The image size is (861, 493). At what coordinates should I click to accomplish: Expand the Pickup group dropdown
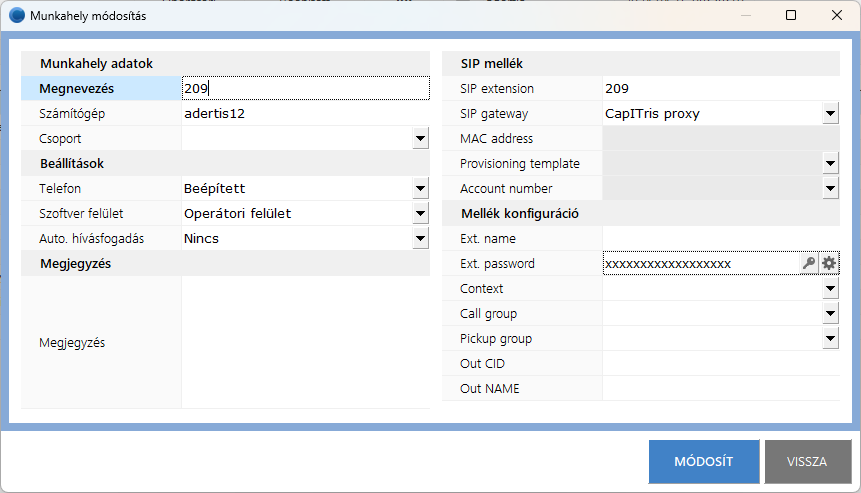coord(830,339)
